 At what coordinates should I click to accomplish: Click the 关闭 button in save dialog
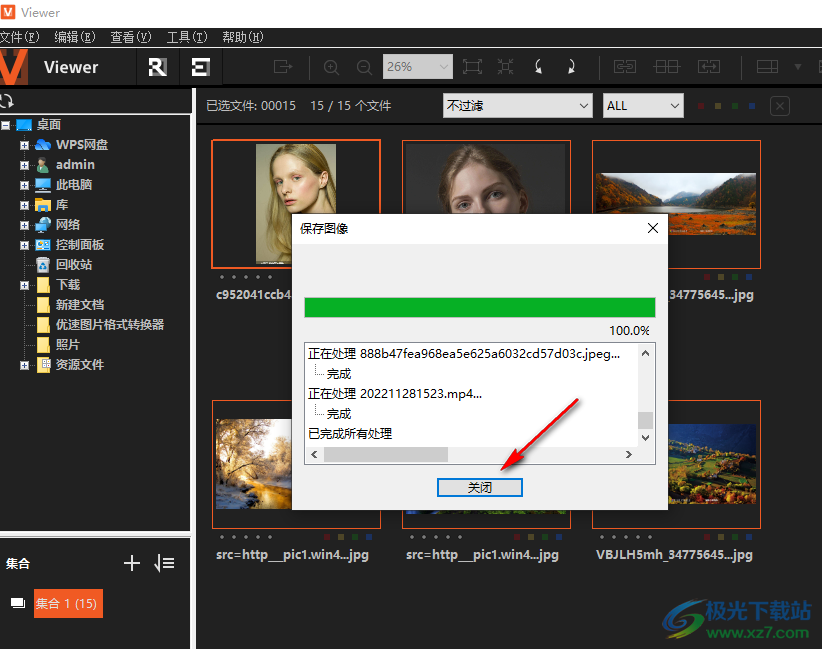click(480, 488)
